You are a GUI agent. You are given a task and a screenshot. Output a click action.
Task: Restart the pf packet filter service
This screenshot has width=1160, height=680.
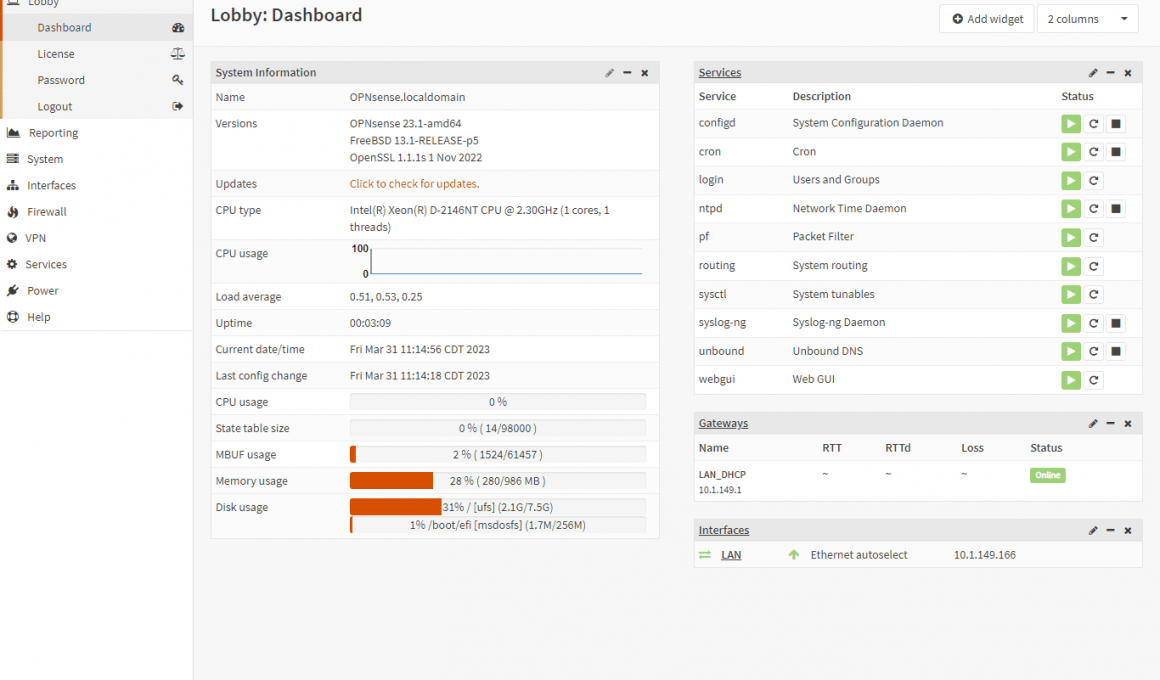pos(1094,238)
